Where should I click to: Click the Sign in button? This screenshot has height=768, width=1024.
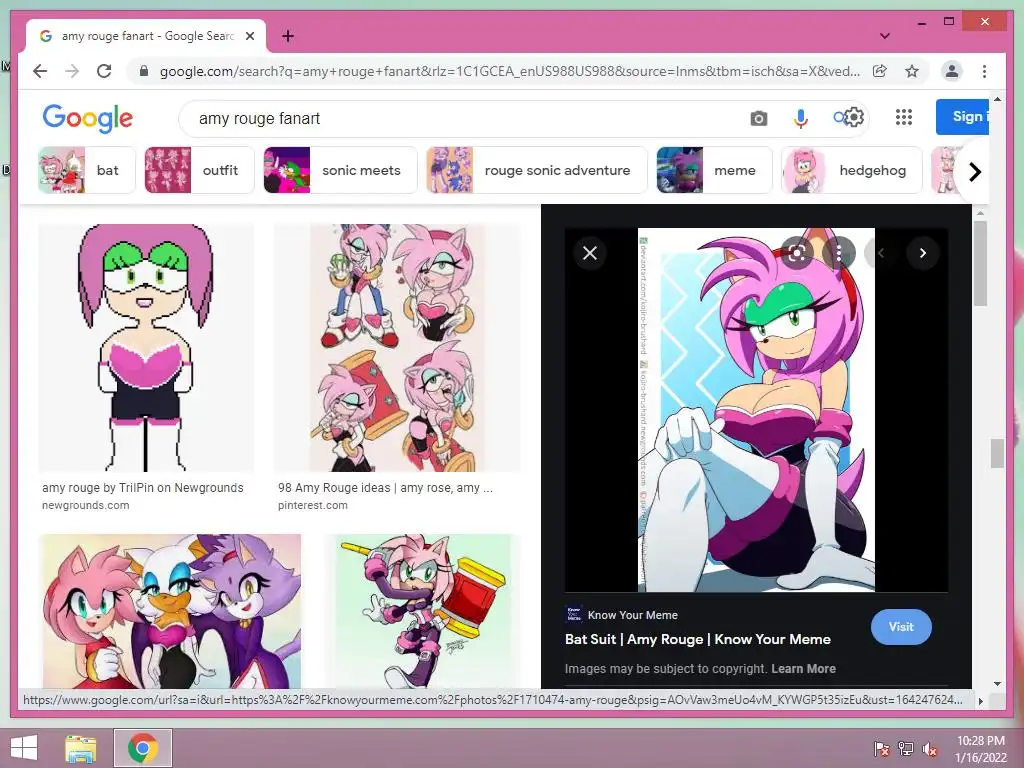pos(963,117)
